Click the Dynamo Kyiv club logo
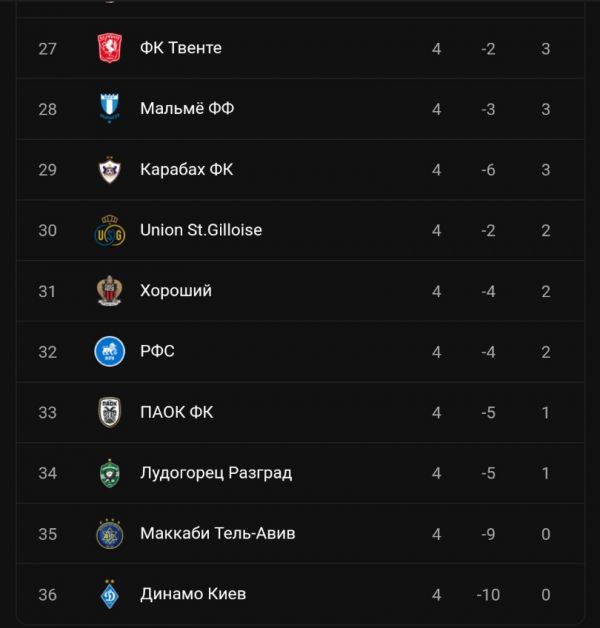The height and width of the screenshot is (628, 600). (109, 595)
